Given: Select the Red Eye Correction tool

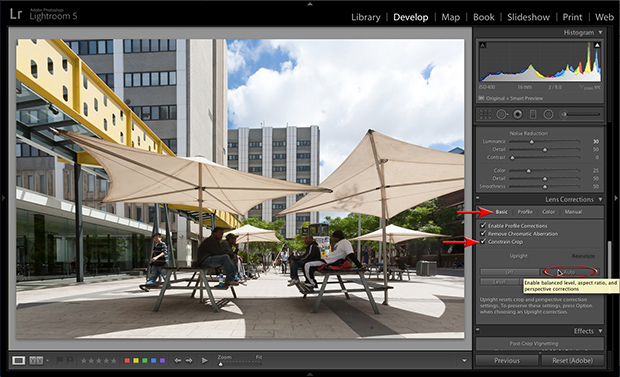Looking at the screenshot, I should click(517, 115).
